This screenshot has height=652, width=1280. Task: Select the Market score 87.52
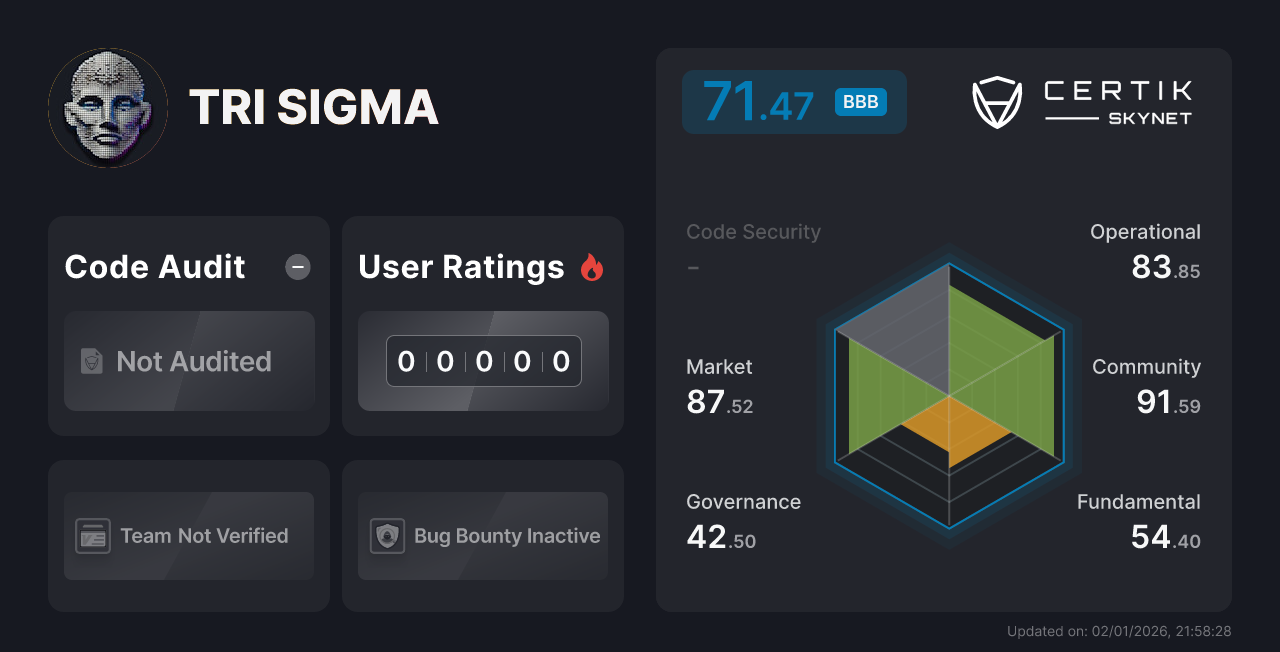[x=720, y=402]
